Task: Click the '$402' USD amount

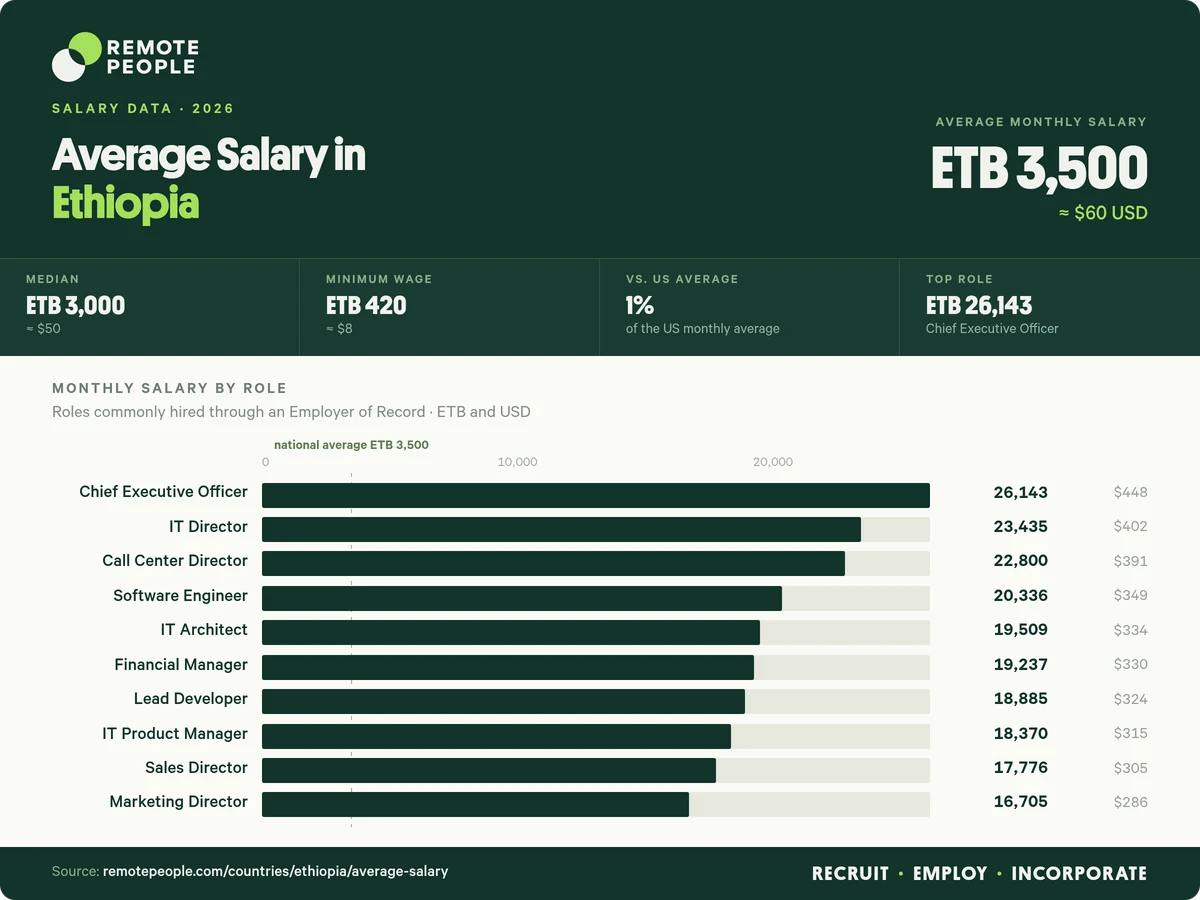Action: tap(1131, 527)
